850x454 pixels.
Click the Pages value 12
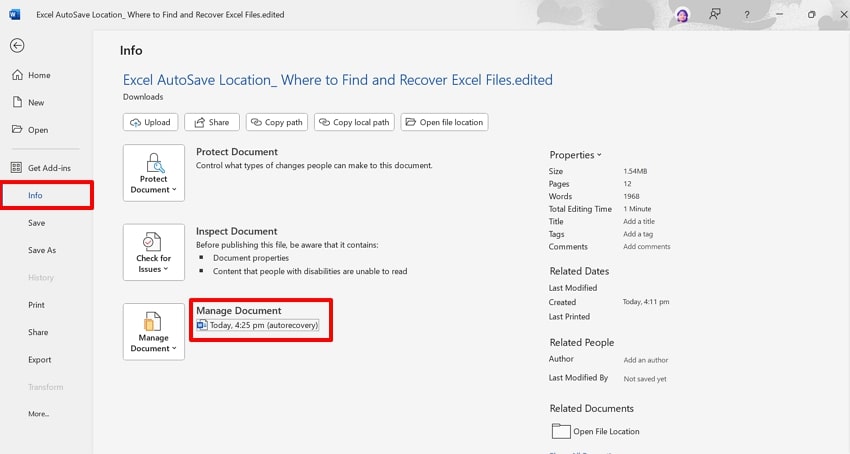pyautogui.click(x=627, y=184)
